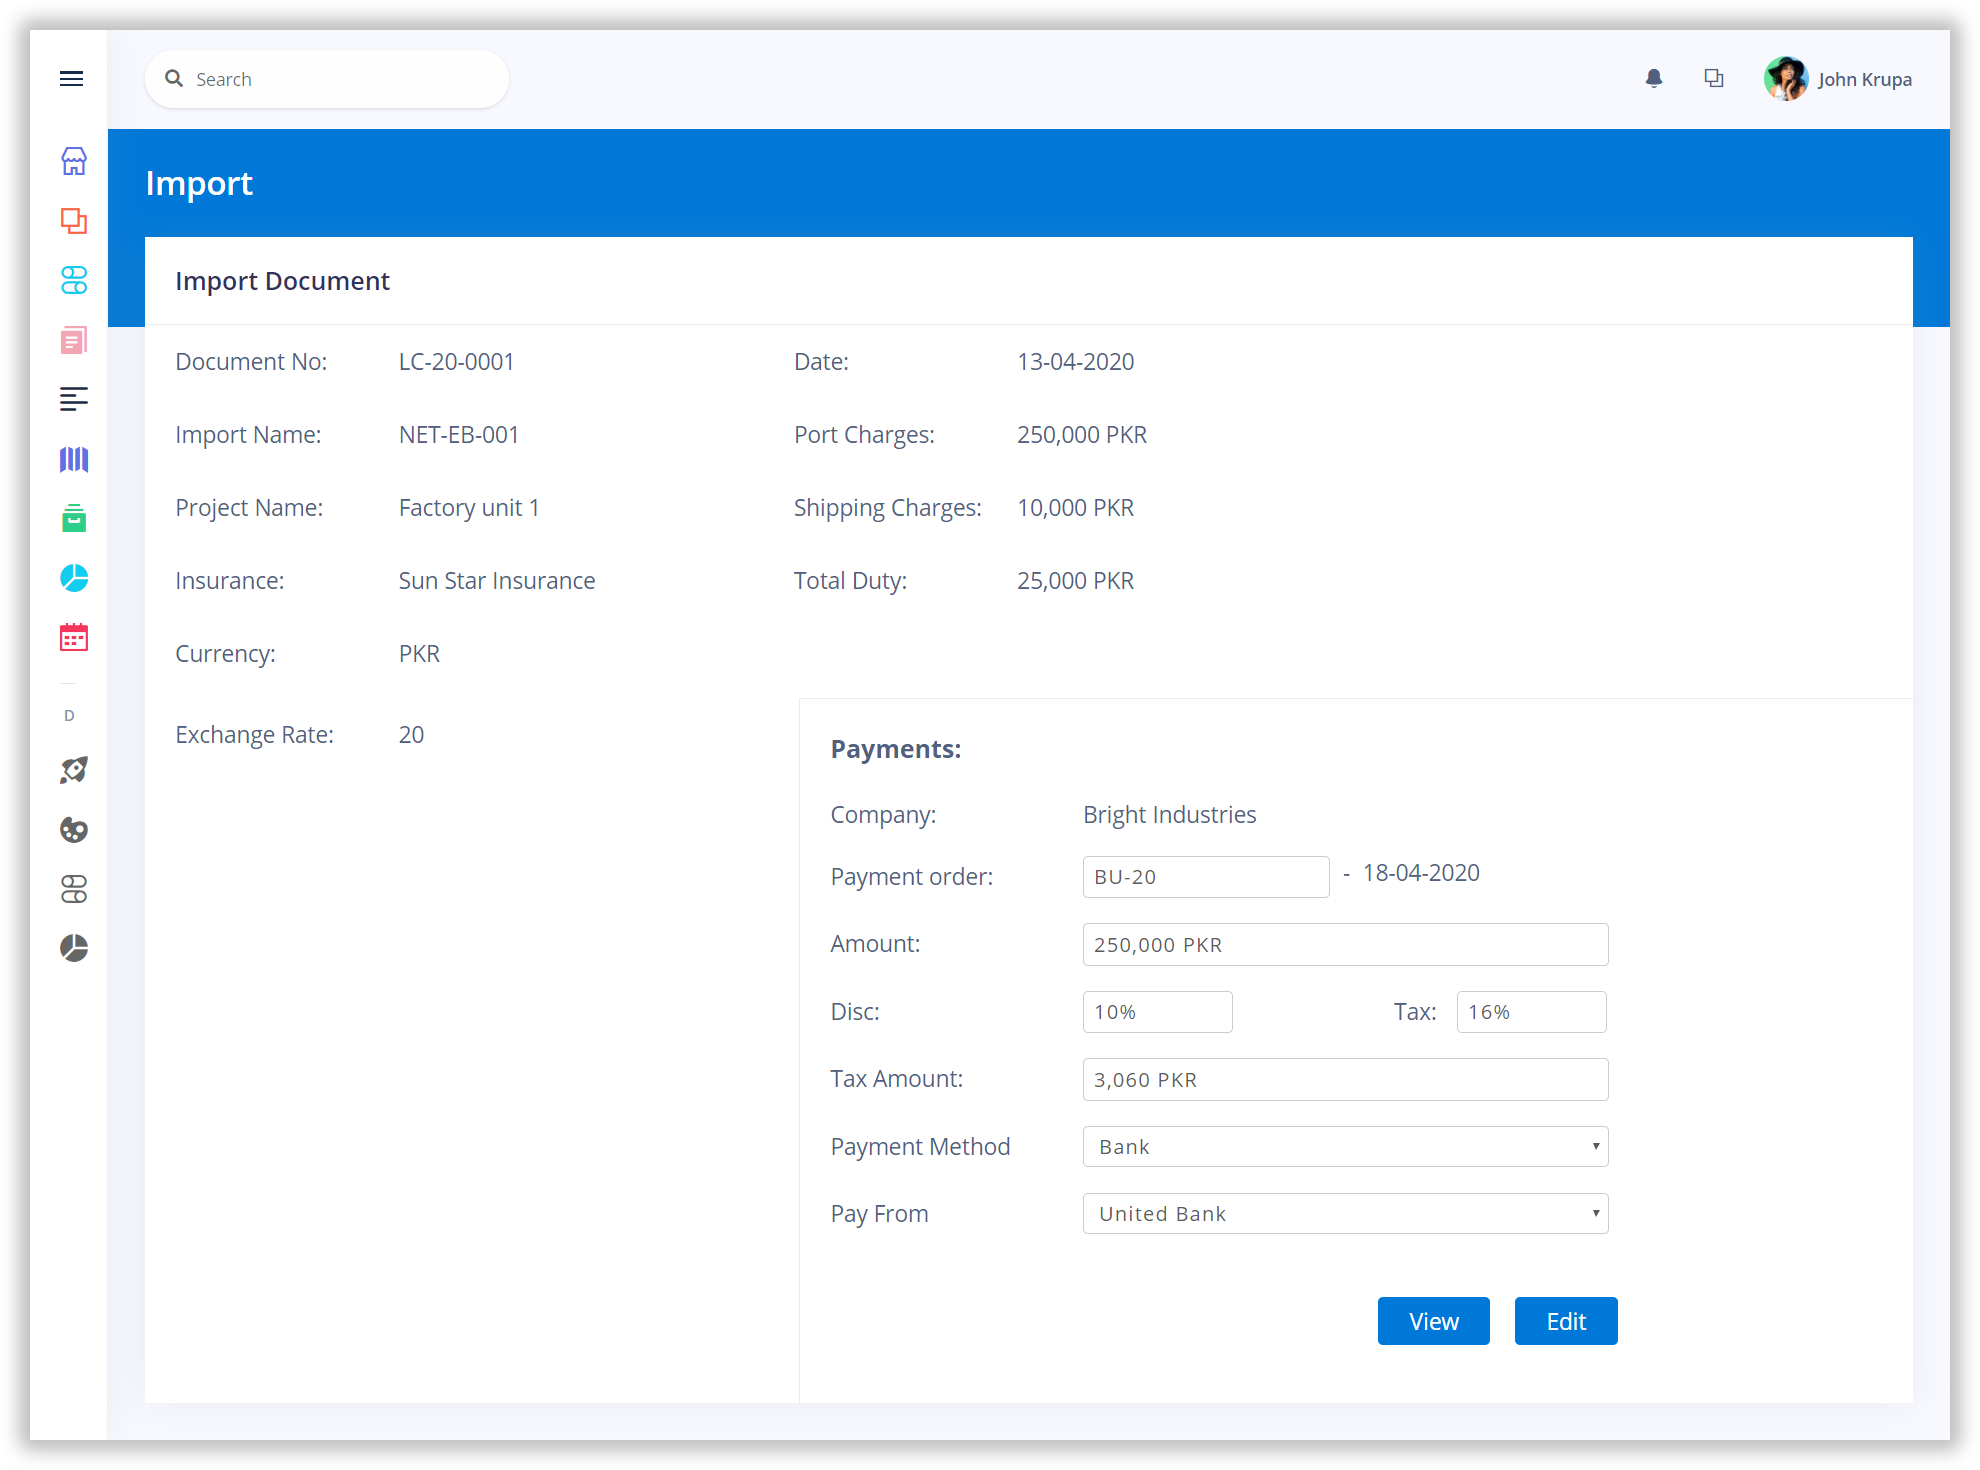This screenshot has width=1980, height=1470.
Task: Select the teal toggles sidebar icon
Action: pyautogui.click(x=74, y=280)
